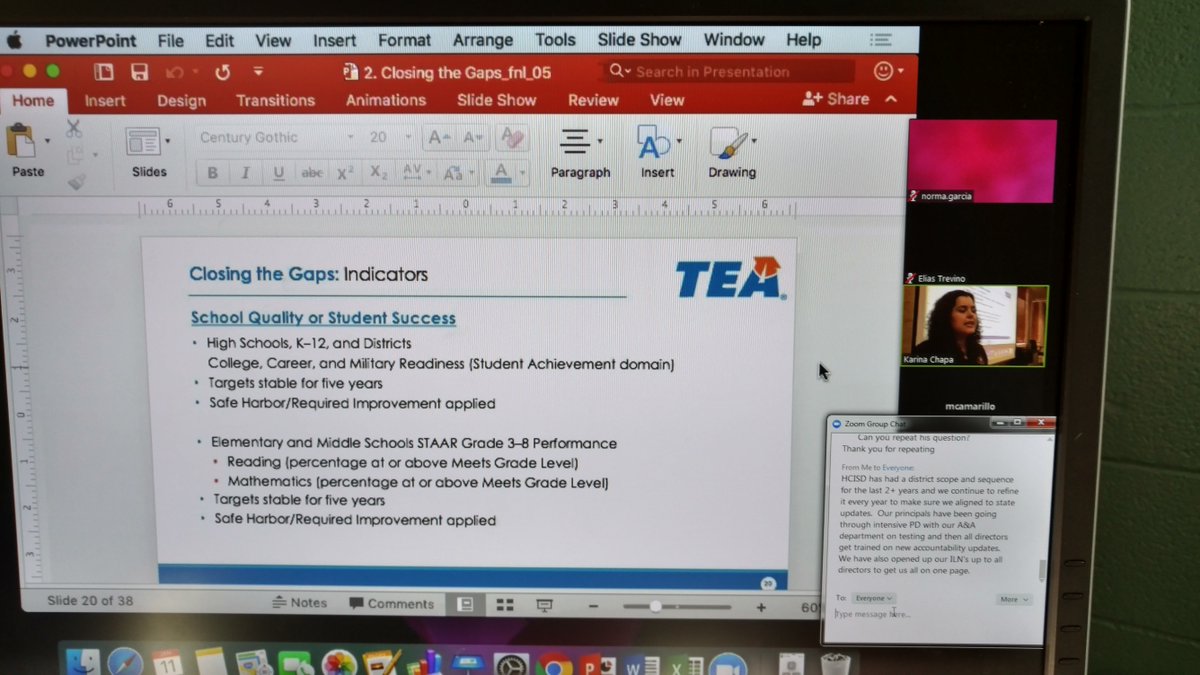This screenshot has height=675, width=1200.
Task: Switch to the Transitions ribbon tab
Action: tap(275, 100)
